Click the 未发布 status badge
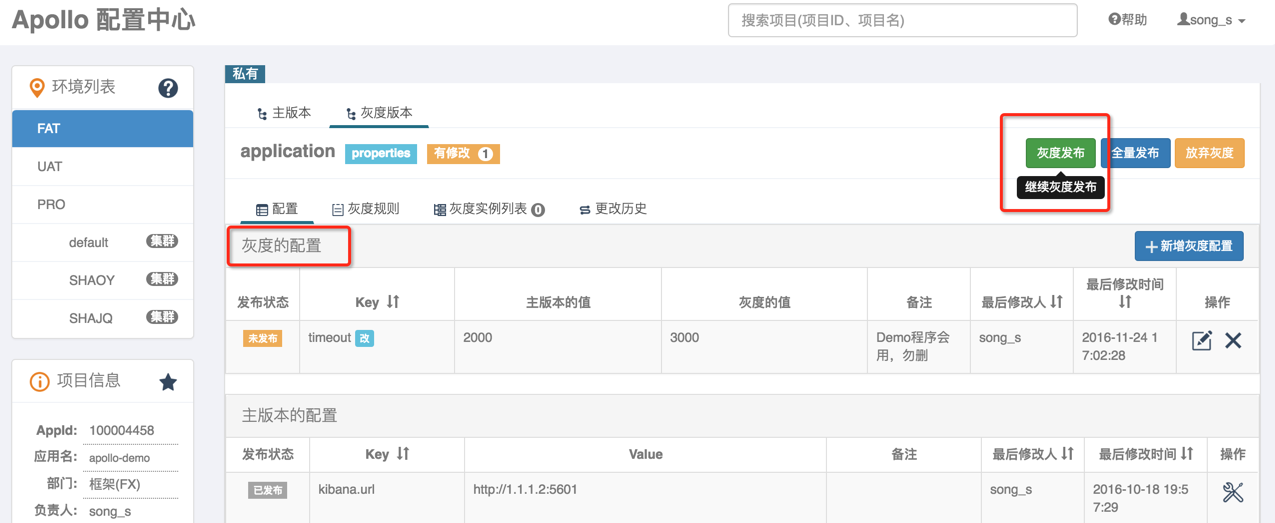 [x=262, y=339]
